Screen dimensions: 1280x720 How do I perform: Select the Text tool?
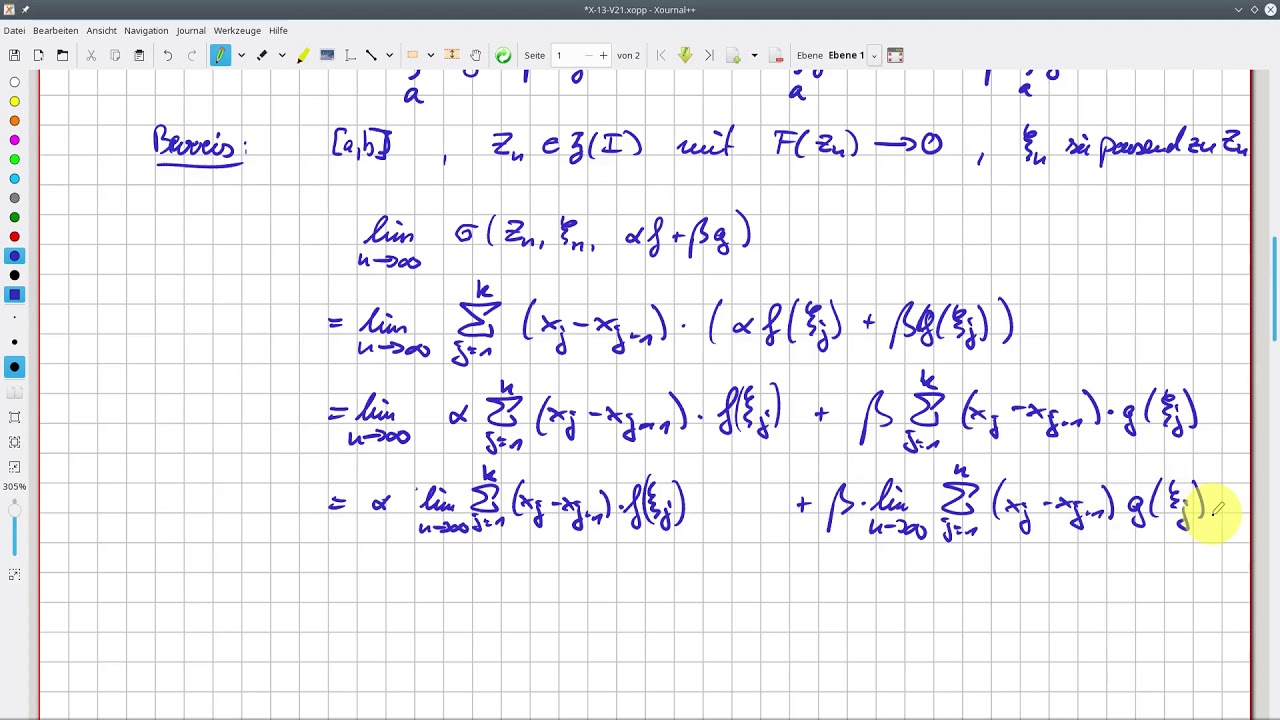(x=351, y=55)
